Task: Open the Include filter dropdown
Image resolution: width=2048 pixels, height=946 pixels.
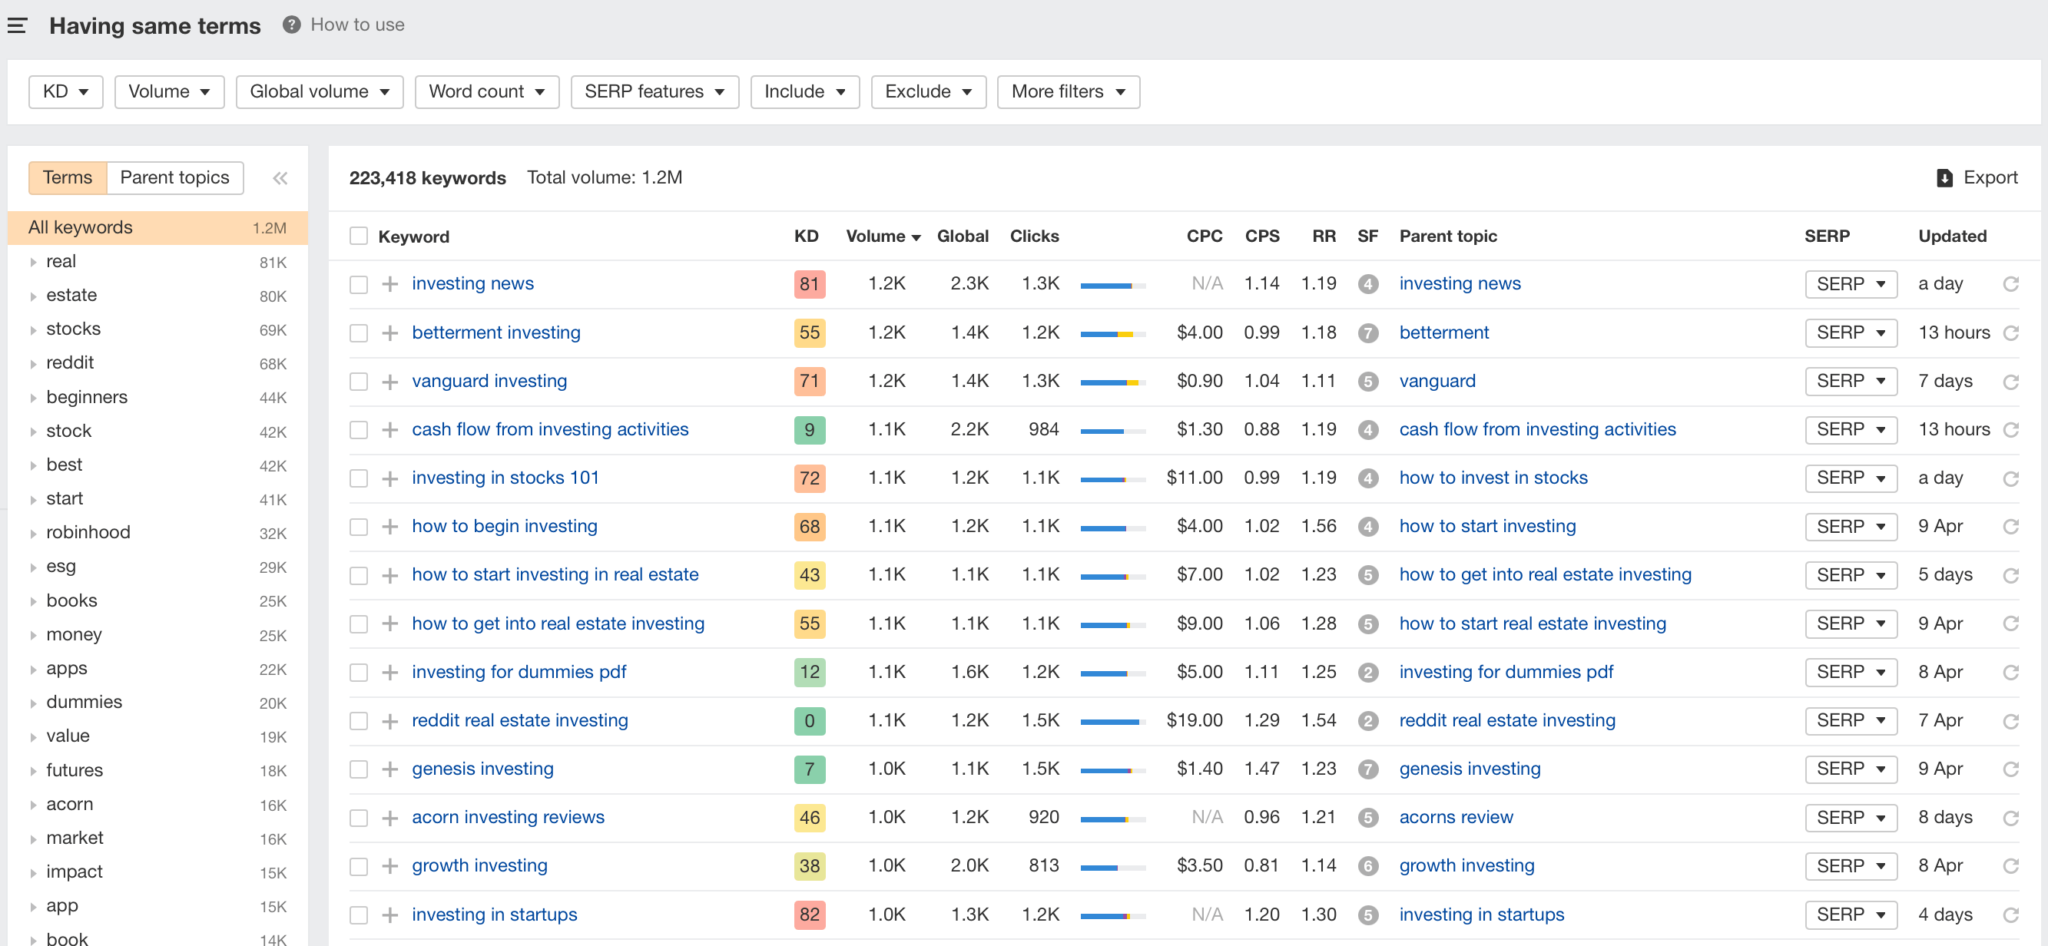Action: (805, 92)
